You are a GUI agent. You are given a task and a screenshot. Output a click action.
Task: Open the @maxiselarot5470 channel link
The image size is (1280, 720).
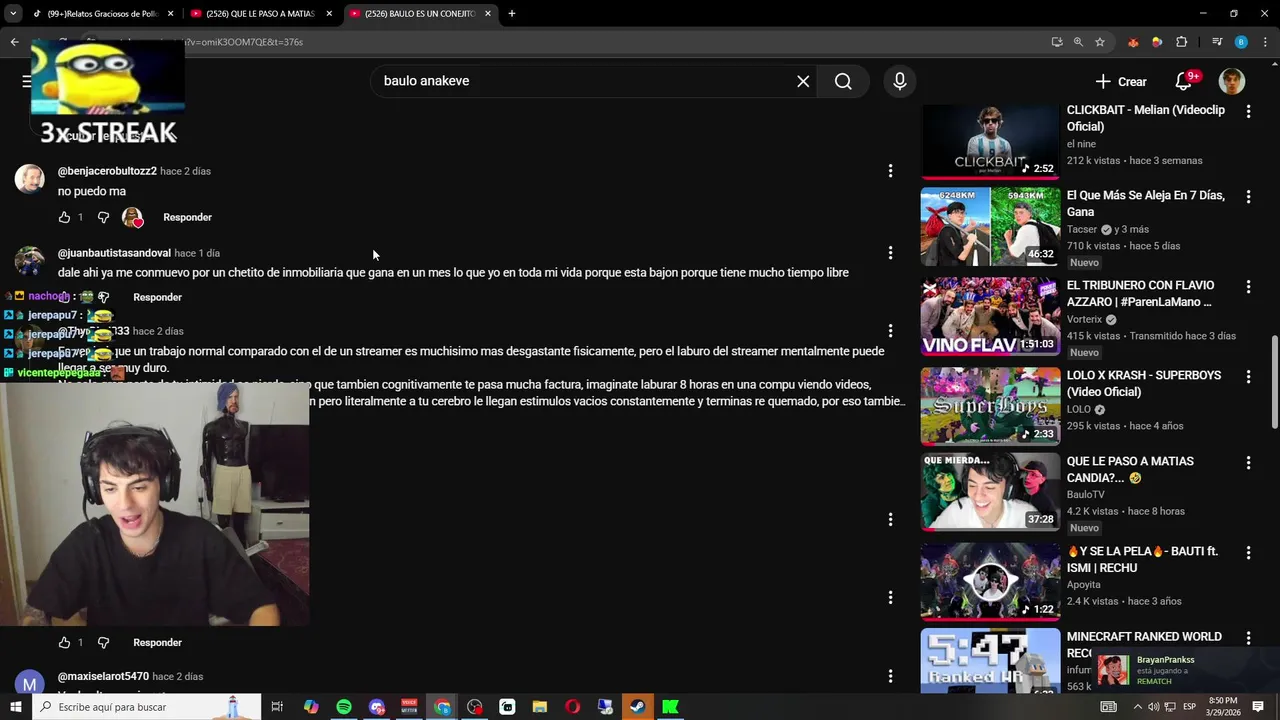point(103,677)
